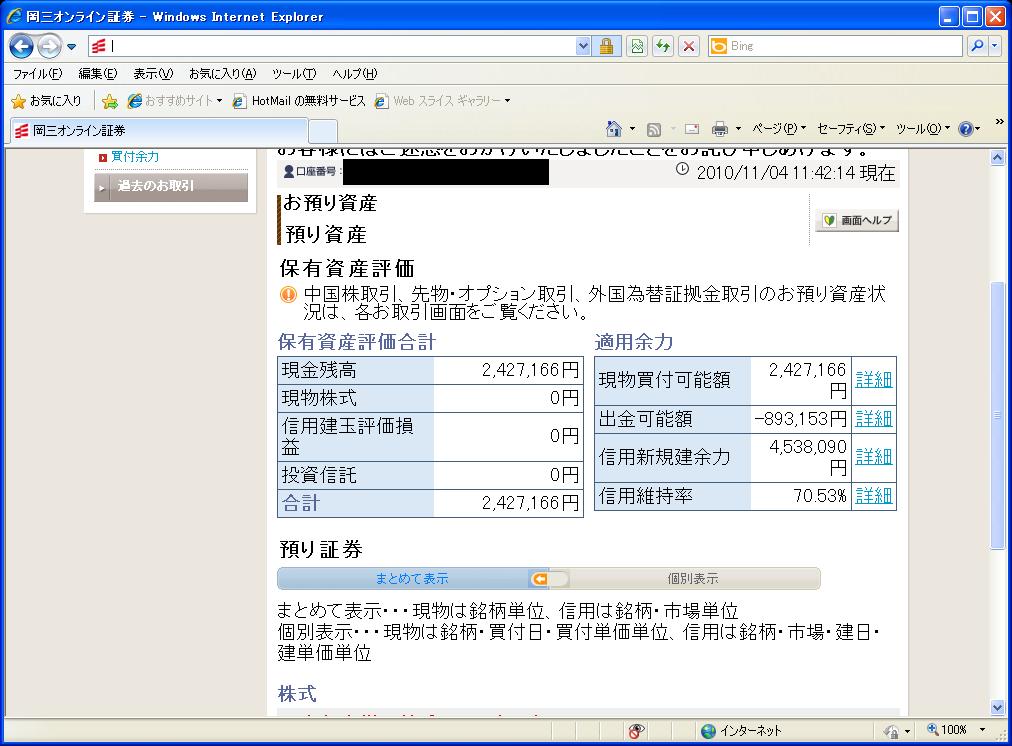Open the お気に入り(A) menu
Image resolution: width=1012 pixels, height=746 pixels.
222,74
